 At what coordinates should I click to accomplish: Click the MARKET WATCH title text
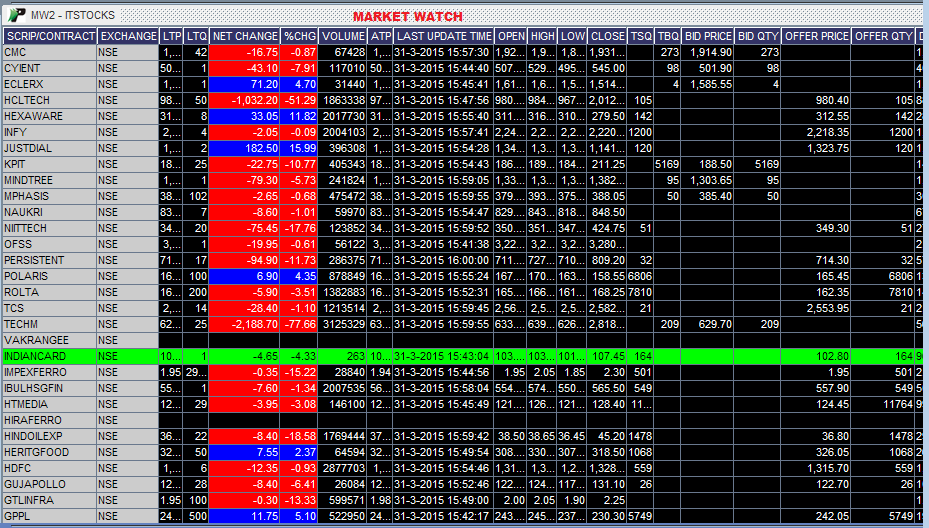pyautogui.click(x=407, y=16)
